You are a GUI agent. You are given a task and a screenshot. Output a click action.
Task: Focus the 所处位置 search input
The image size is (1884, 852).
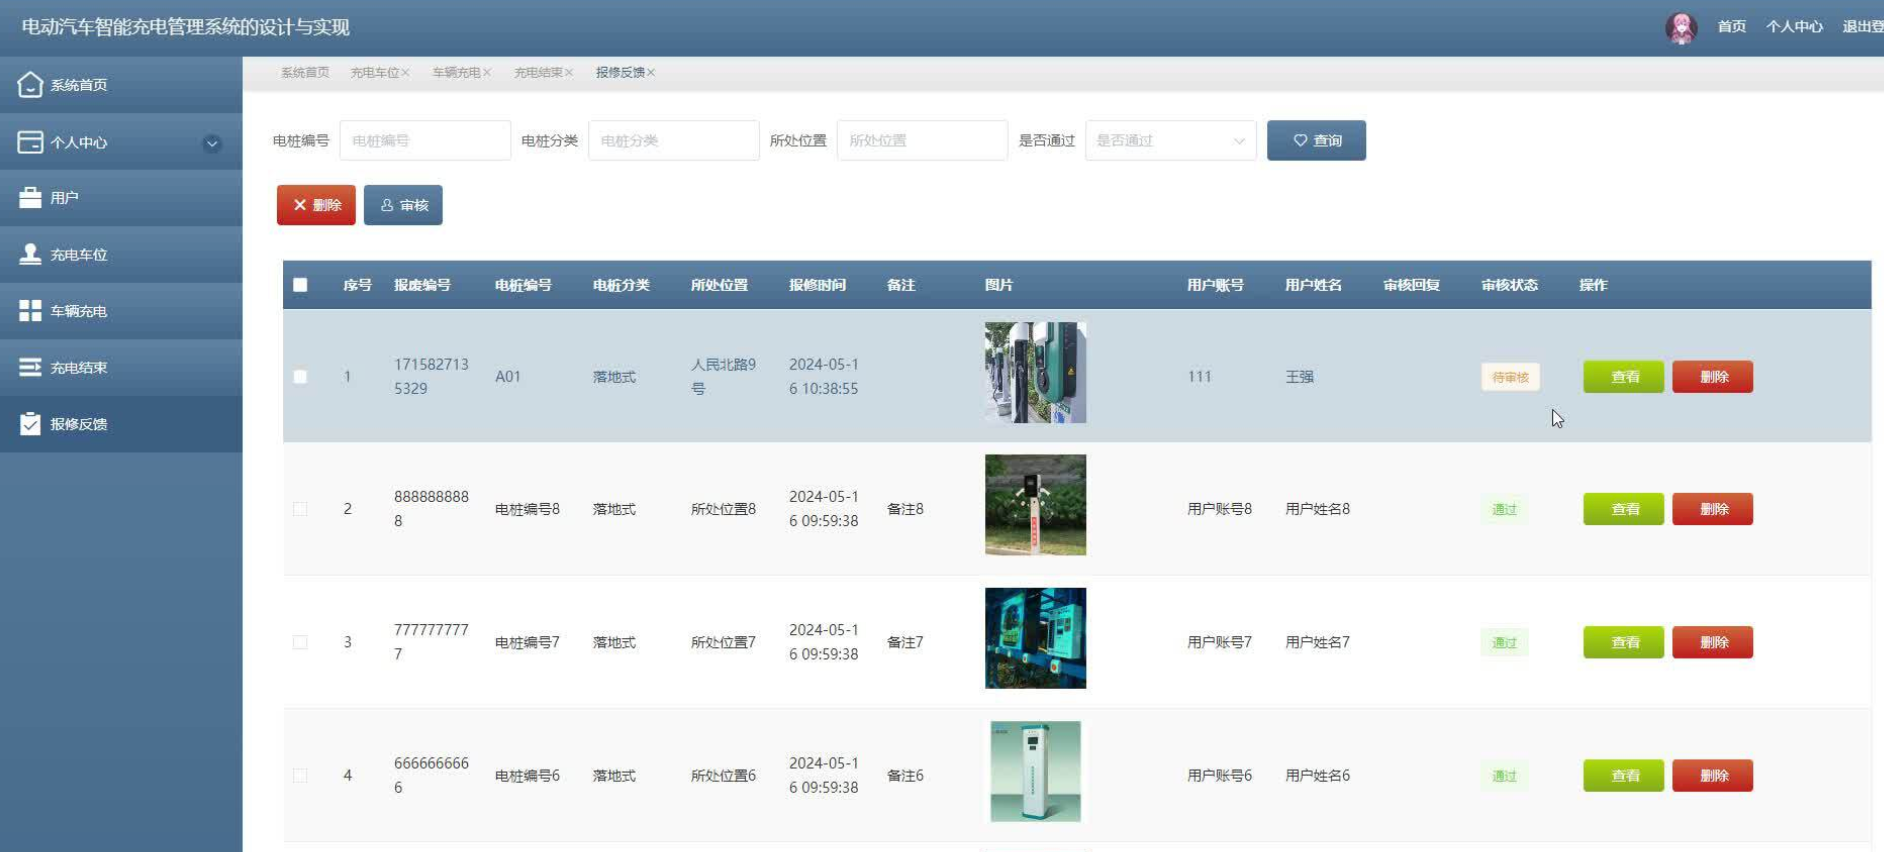point(922,141)
